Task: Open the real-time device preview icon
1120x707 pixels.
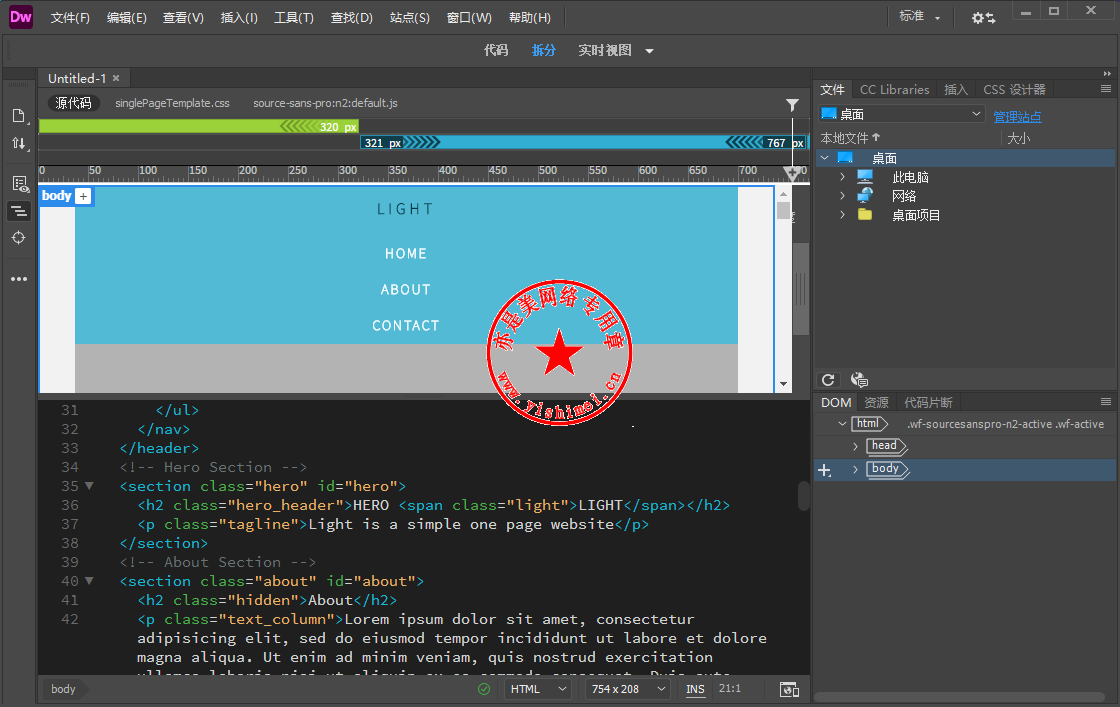Action: (789, 689)
